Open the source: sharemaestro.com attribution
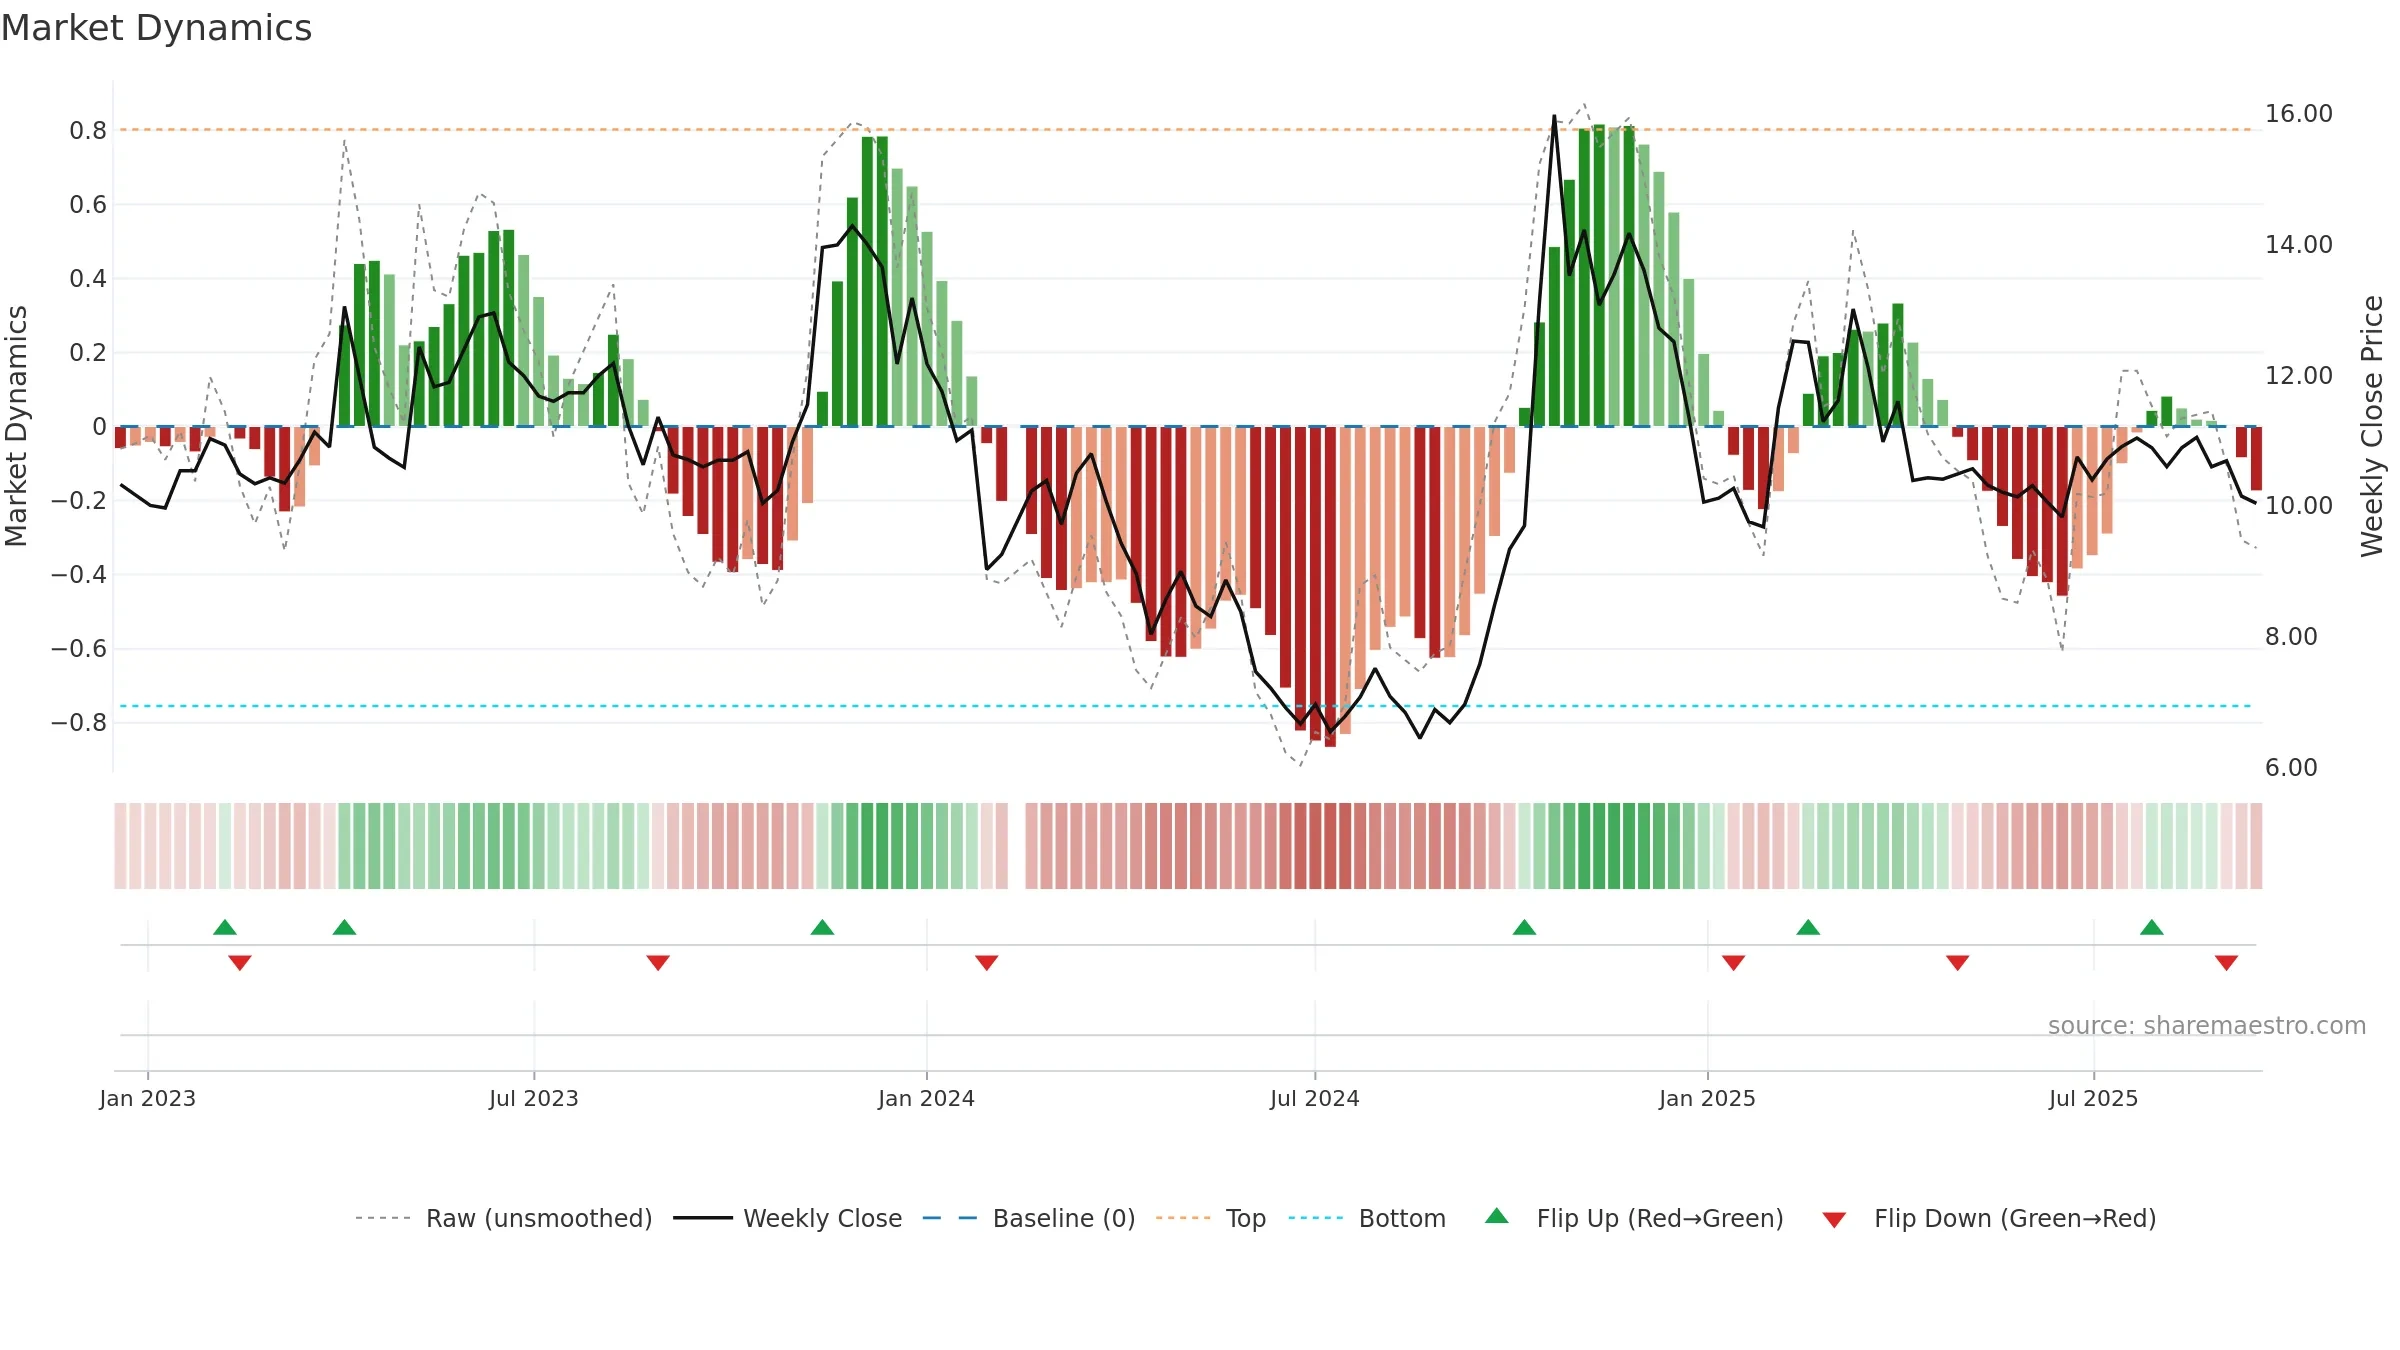 click(x=2207, y=1025)
